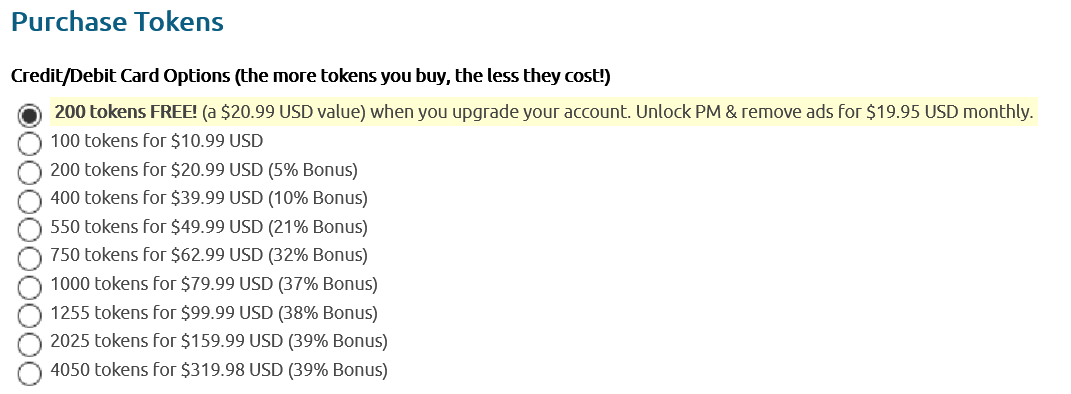Click the '37% Bonus' option label text
Screen dimensions: 1071x394
tap(327, 284)
